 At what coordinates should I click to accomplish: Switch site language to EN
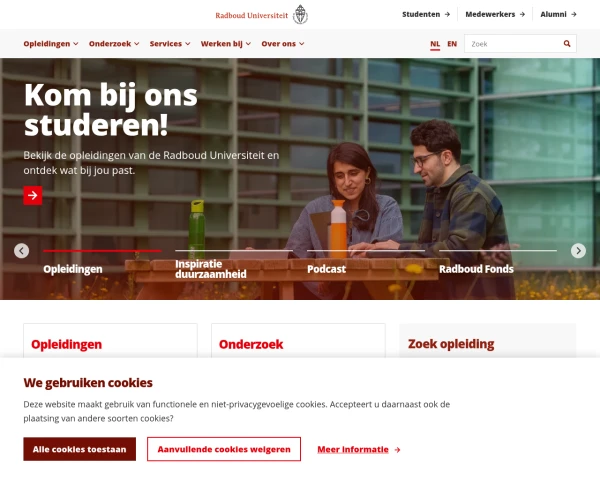pyautogui.click(x=452, y=44)
